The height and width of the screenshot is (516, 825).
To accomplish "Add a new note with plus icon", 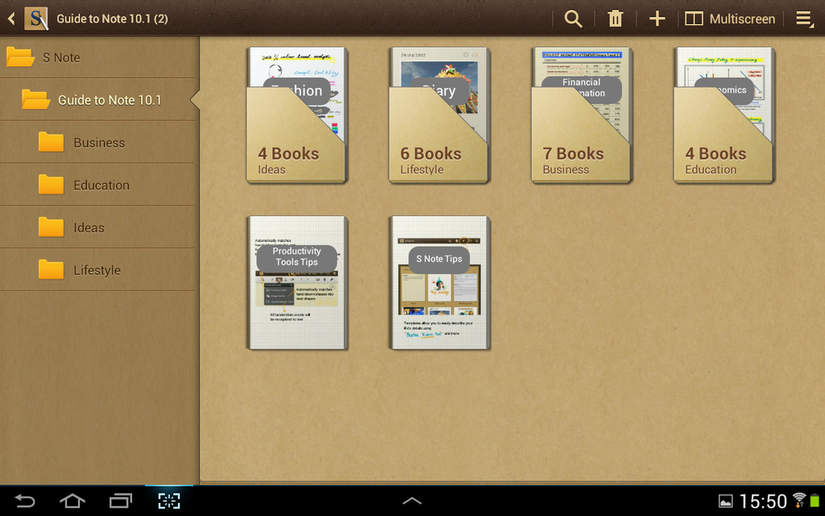I will pyautogui.click(x=657, y=19).
